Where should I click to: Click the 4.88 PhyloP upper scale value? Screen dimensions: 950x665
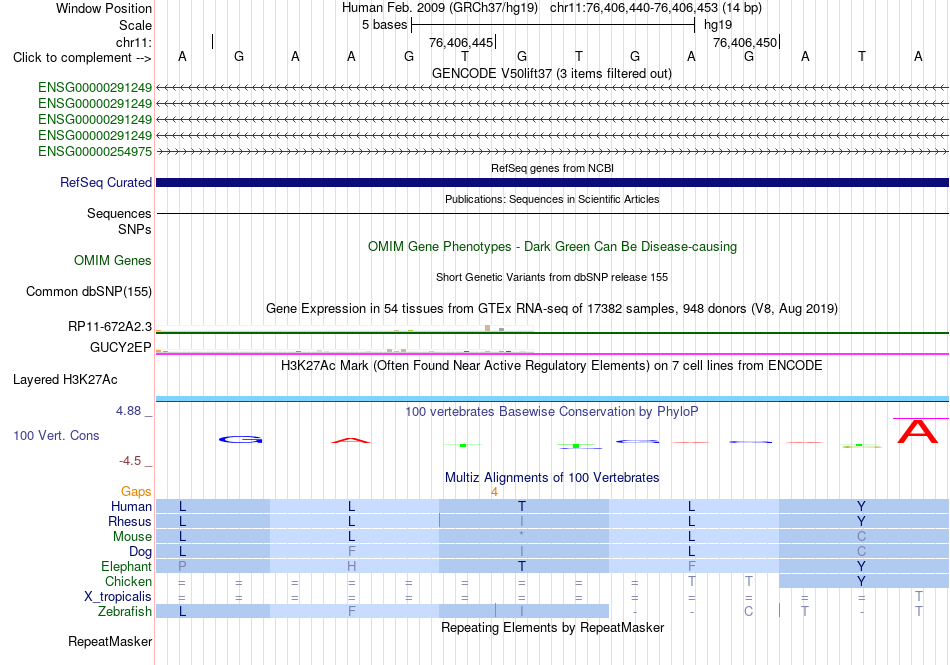coord(128,411)
